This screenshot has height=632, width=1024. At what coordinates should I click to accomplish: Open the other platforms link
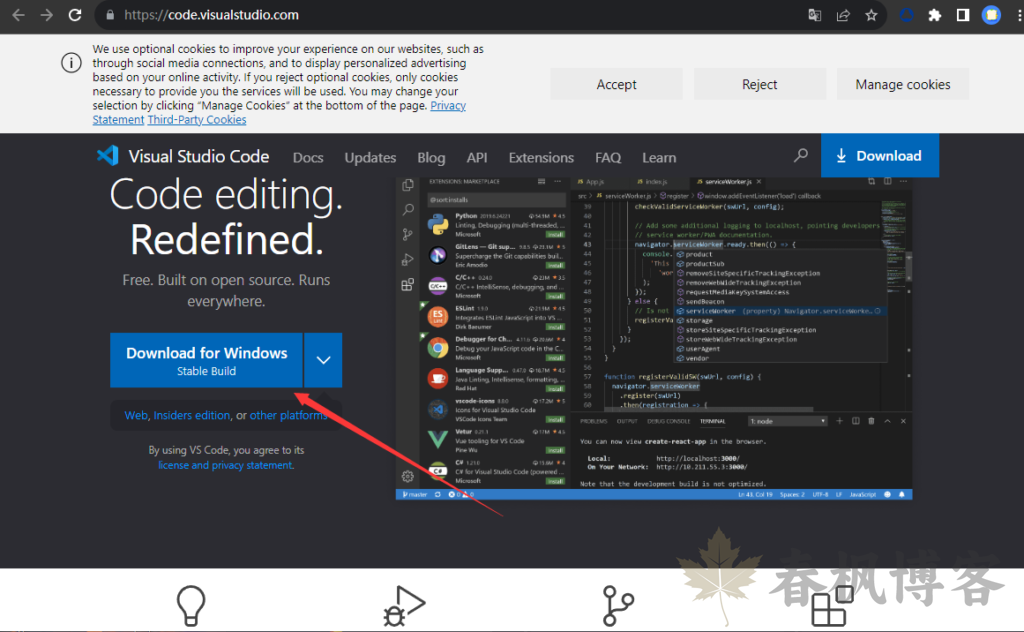[x=288, y=415]
